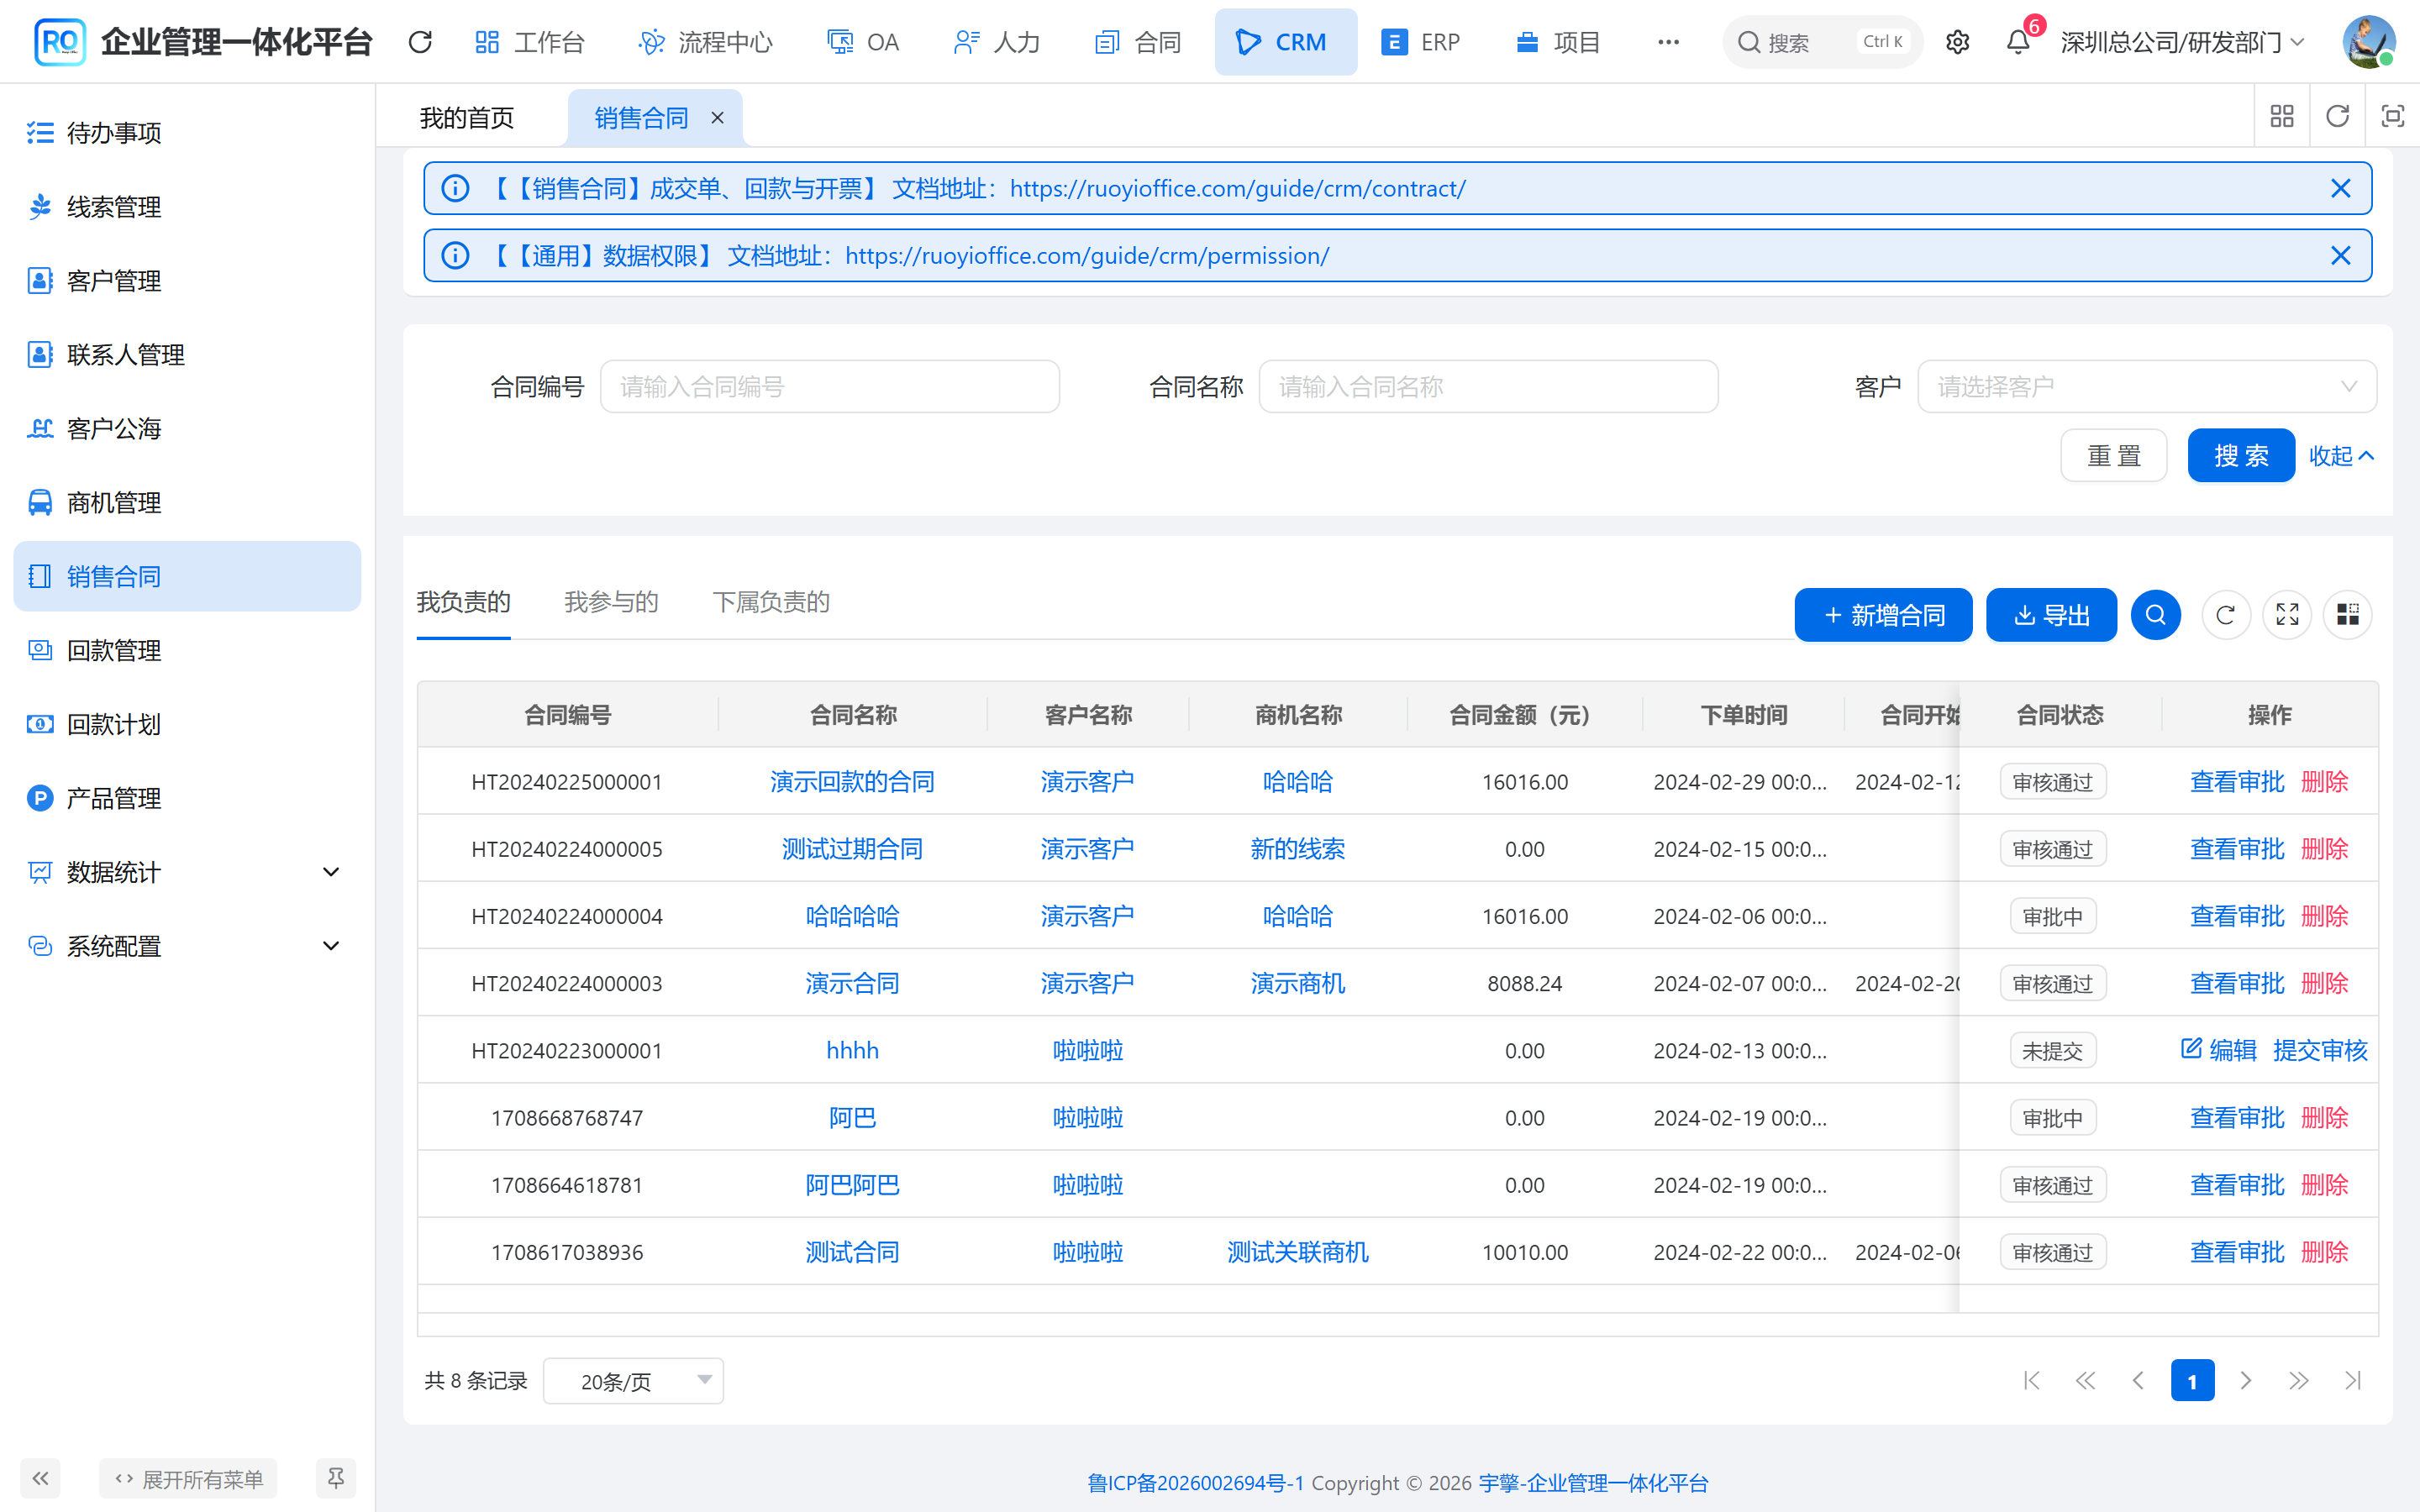
Task: Click the 重置 reset button
Action: 2114,456
